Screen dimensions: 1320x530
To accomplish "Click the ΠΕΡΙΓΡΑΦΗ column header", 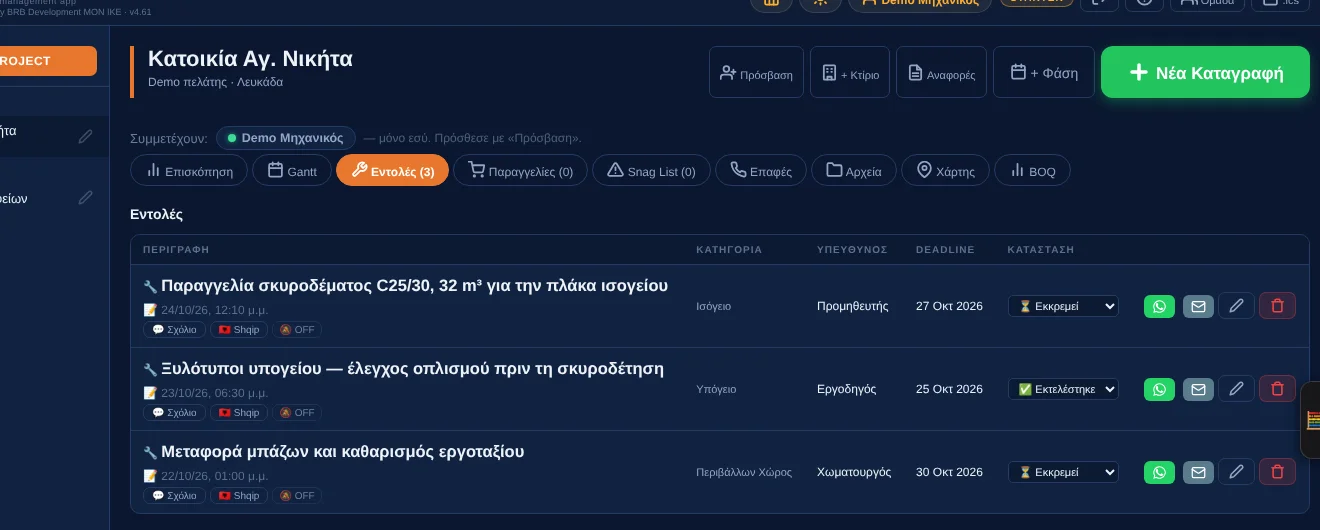I will (176, 249).
